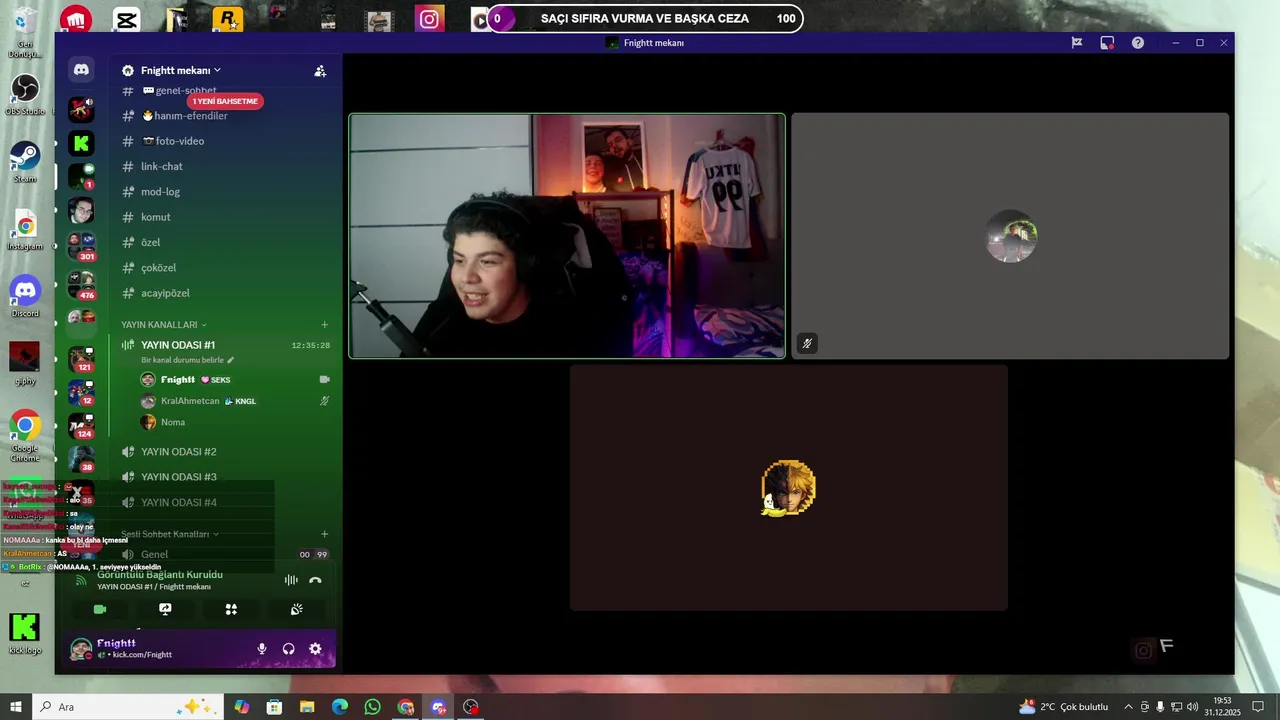Show hidden system tray icons
Viewport: 1280px width, 720px height.
coord(1128,707)
